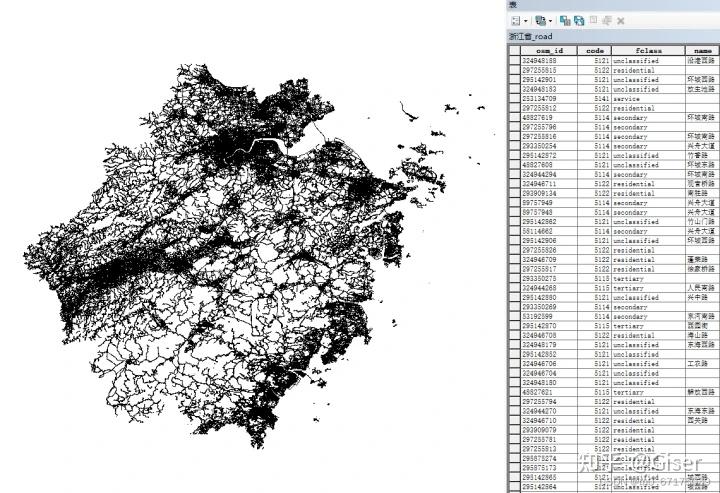Click the Switch Selection icon

(579, 21)
